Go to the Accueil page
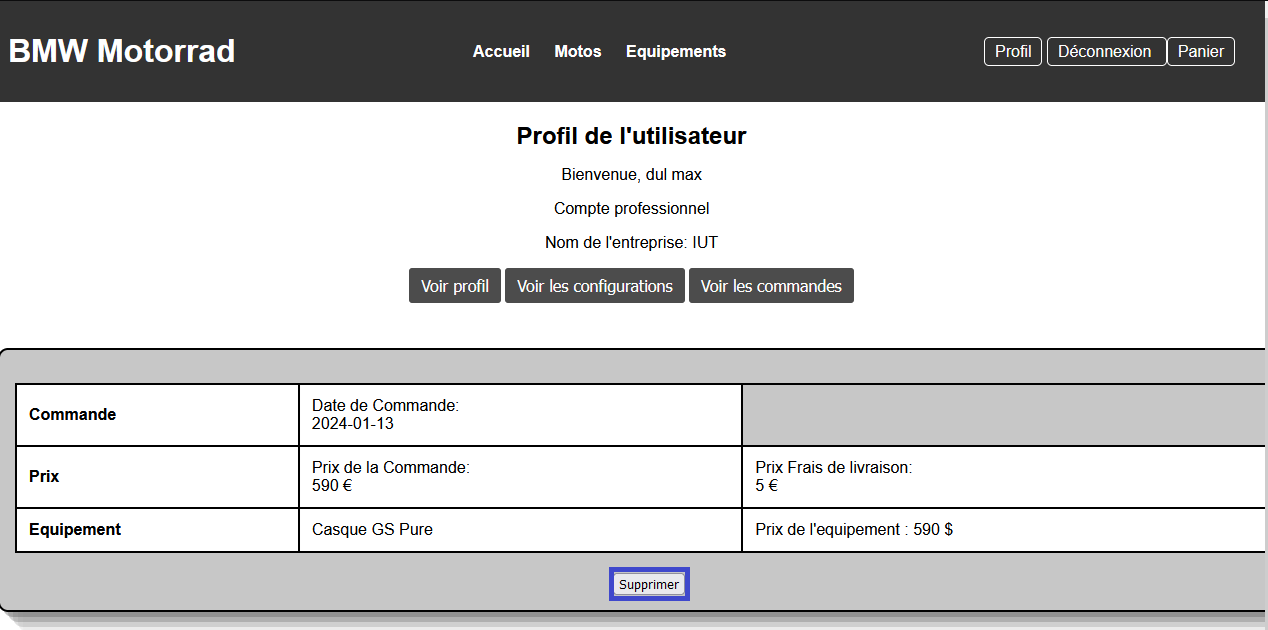The image size is (1268, 630). 501,51
